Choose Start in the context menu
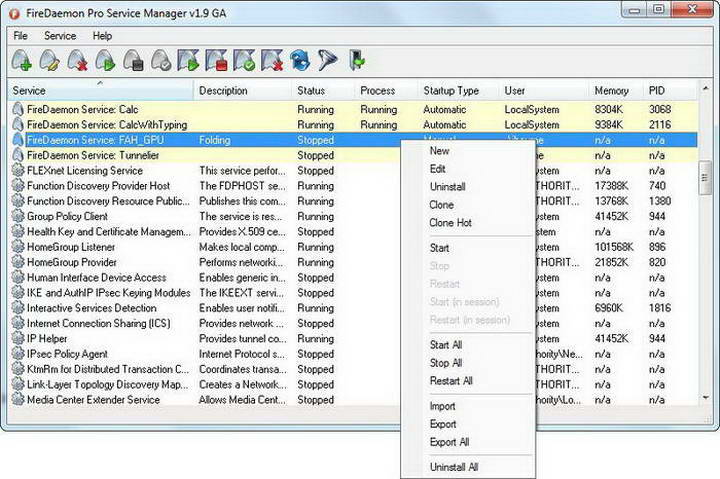 pyautogui.click(x=468, y=248)
